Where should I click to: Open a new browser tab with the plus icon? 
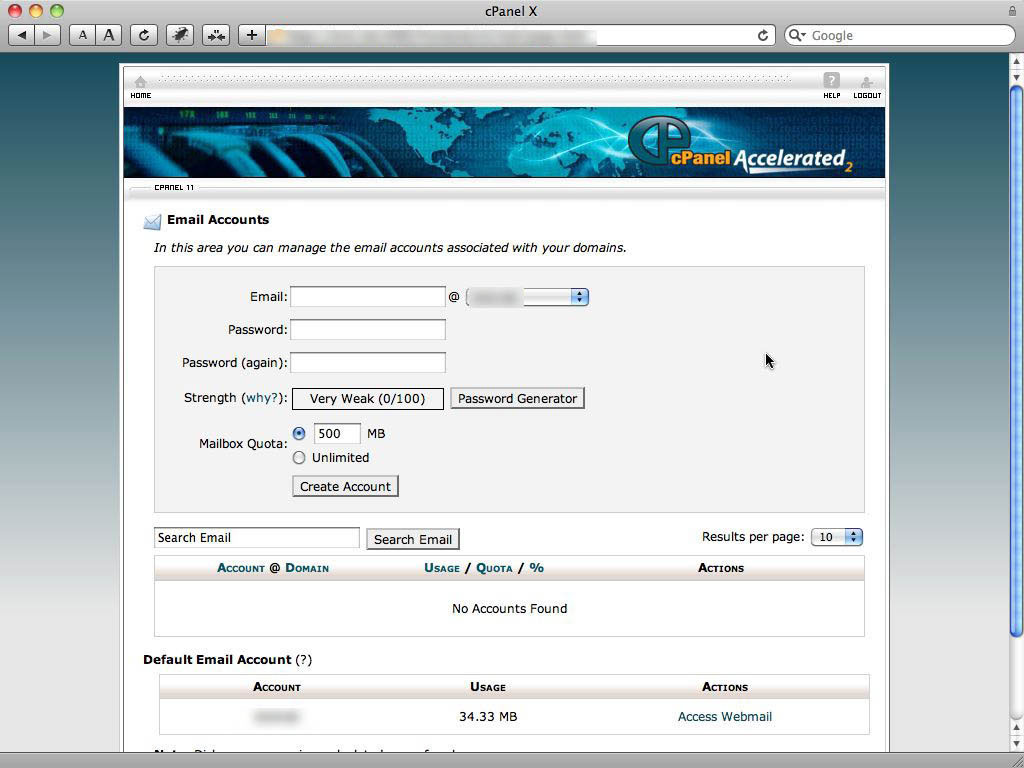pyautogui.click(x=251, y=34)
